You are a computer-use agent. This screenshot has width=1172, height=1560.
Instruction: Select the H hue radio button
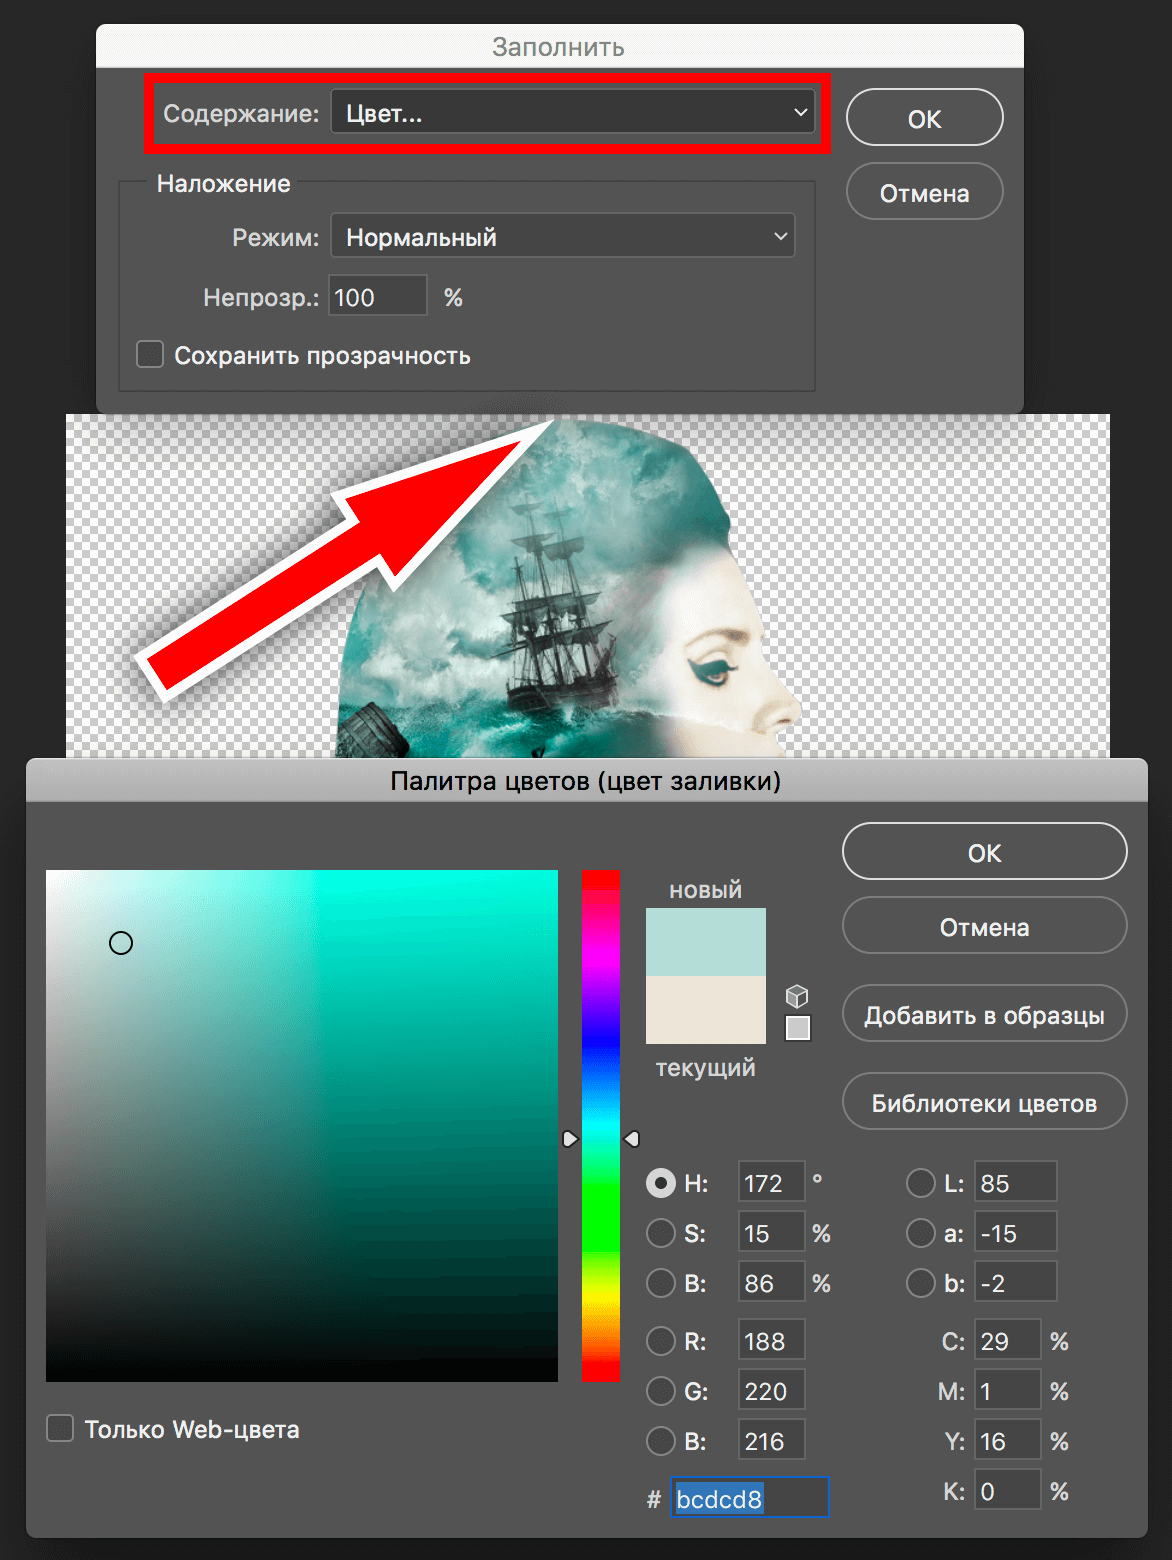pyautogui.click(x=661, y=1183)
